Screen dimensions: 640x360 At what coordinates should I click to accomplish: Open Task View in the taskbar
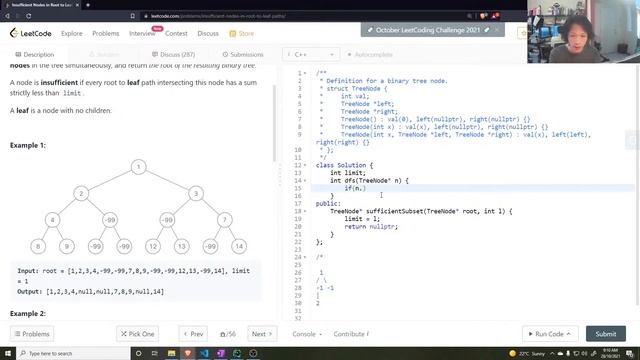[x=155, y=353]
